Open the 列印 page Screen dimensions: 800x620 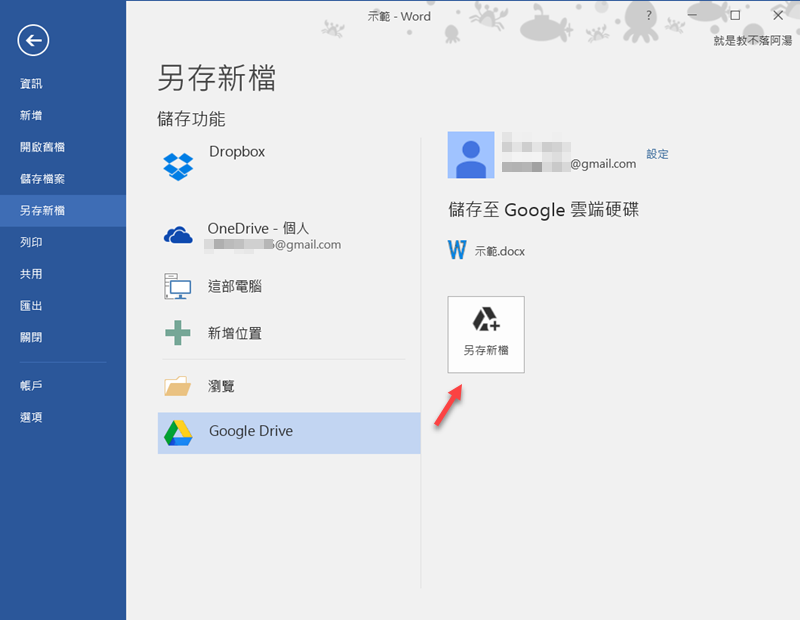31,242
